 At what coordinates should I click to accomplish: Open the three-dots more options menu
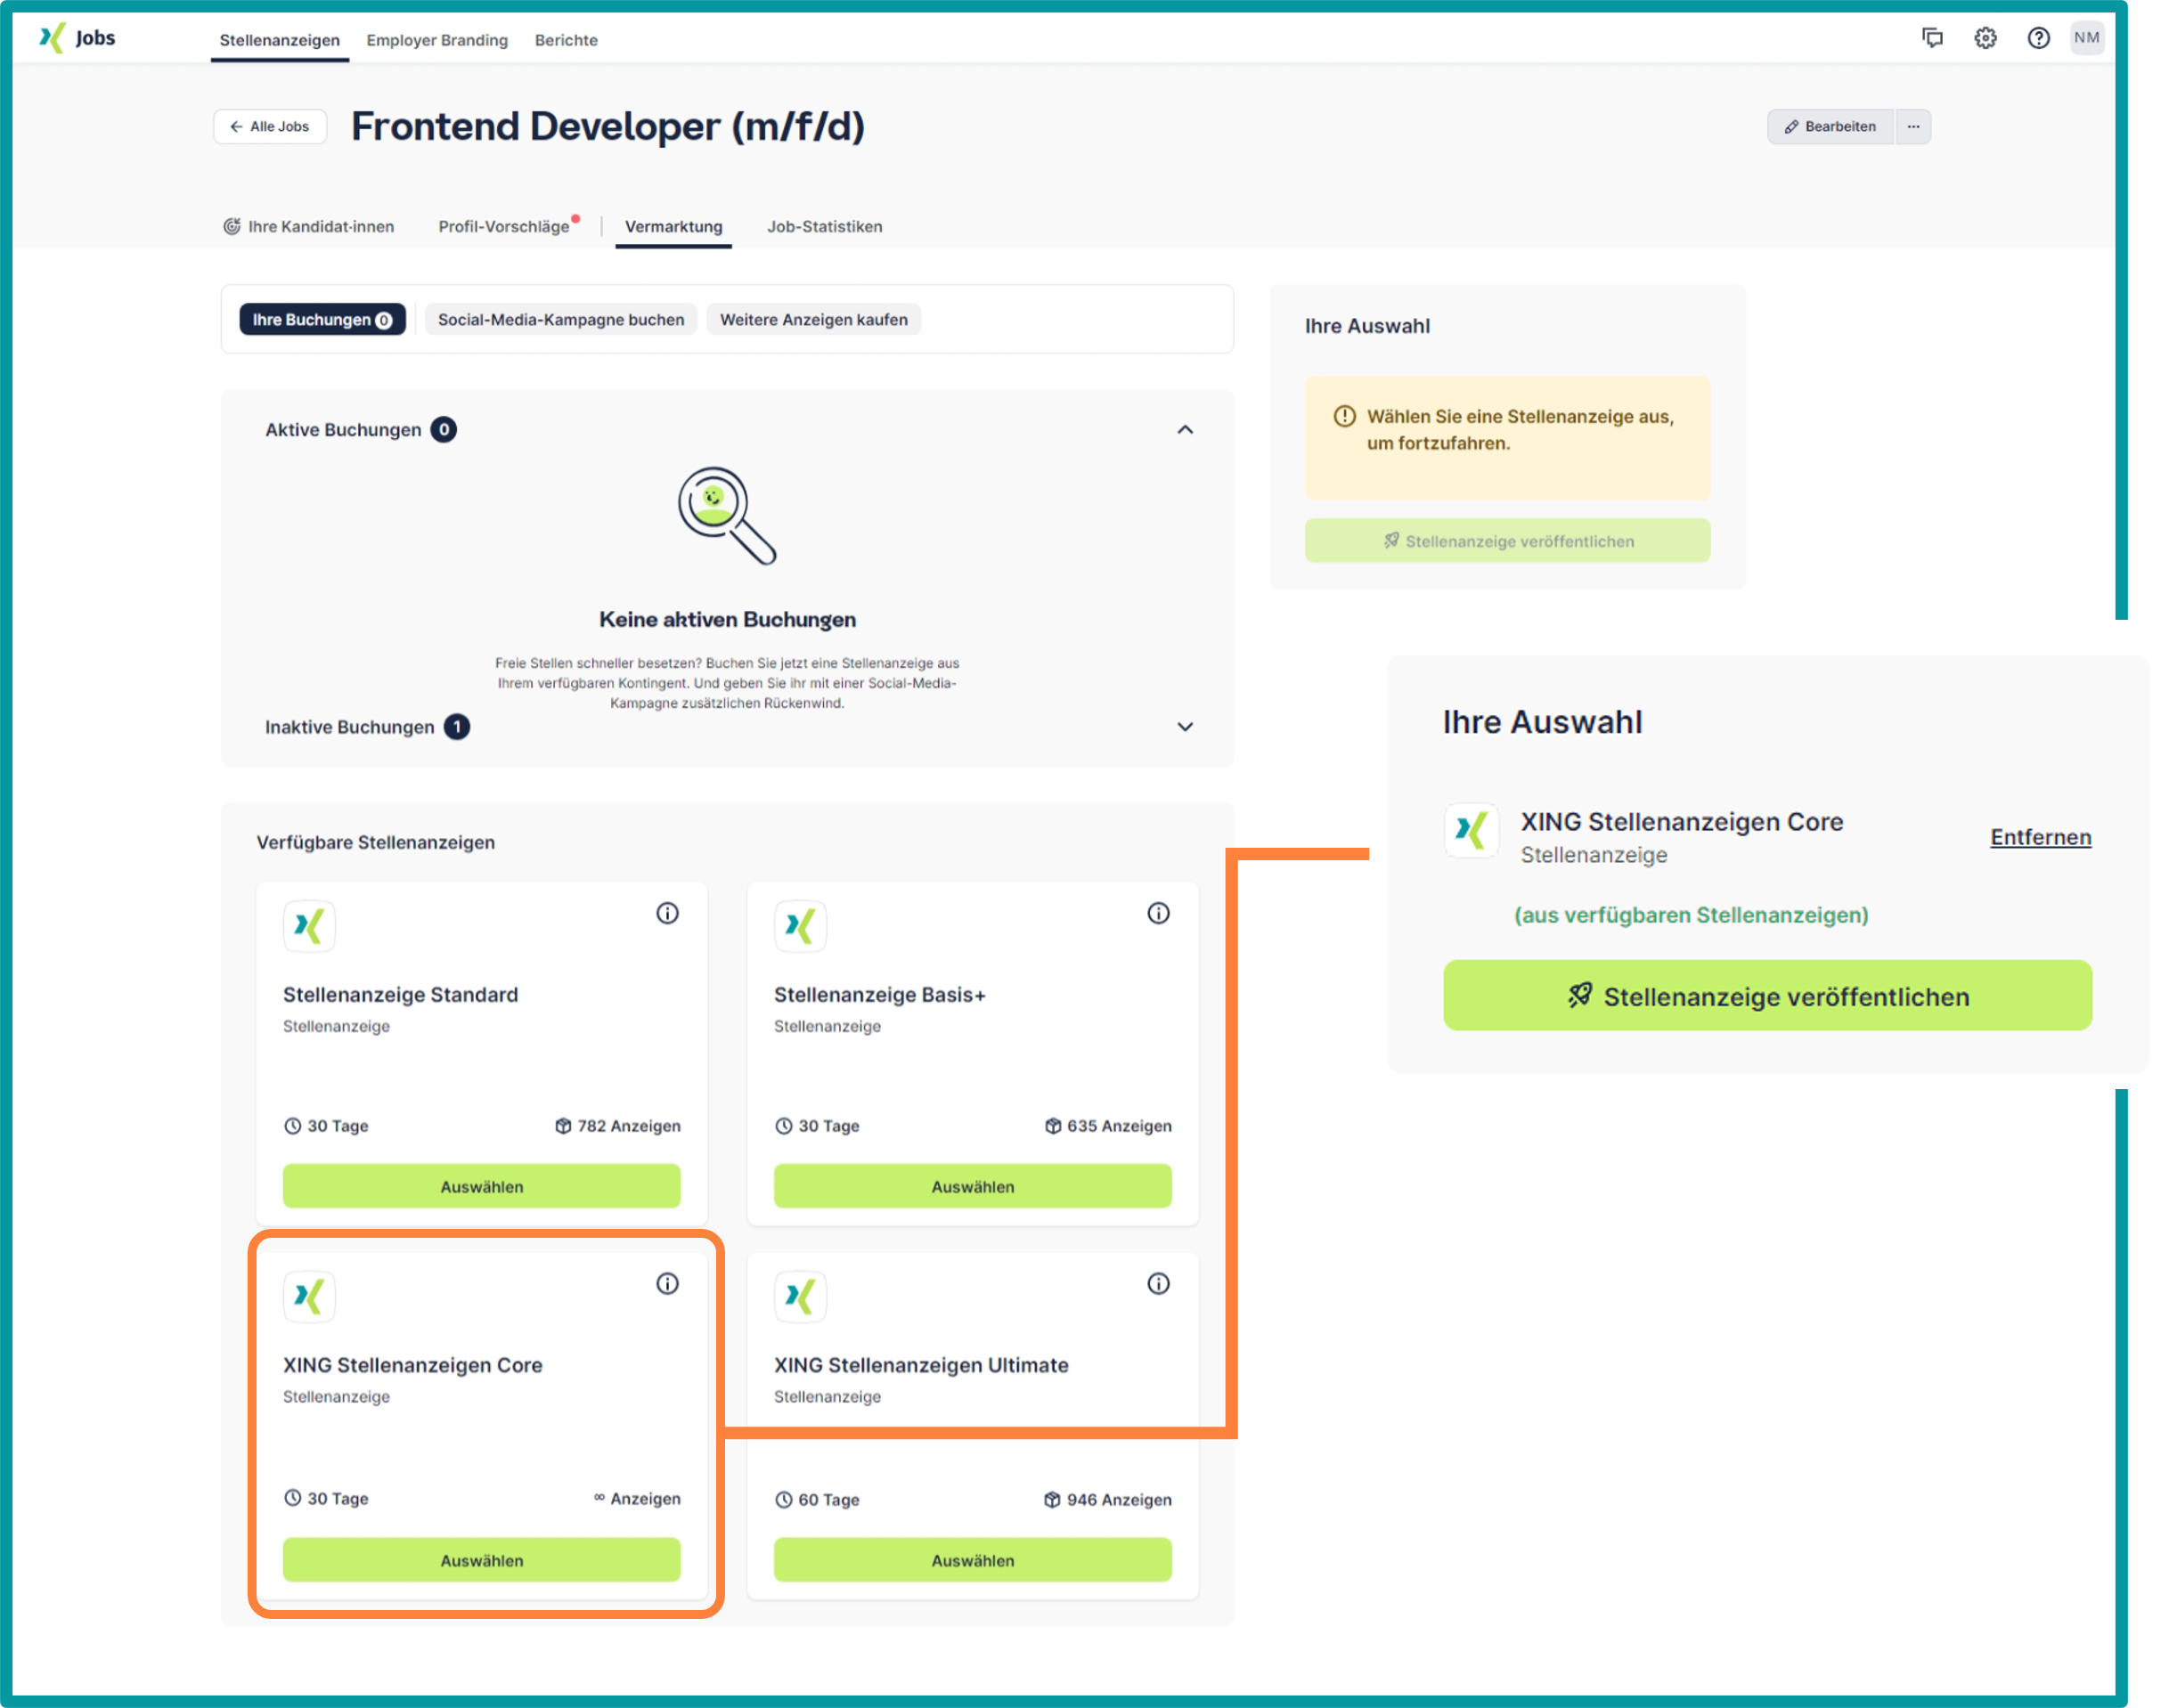click(x=1913, y=127)
